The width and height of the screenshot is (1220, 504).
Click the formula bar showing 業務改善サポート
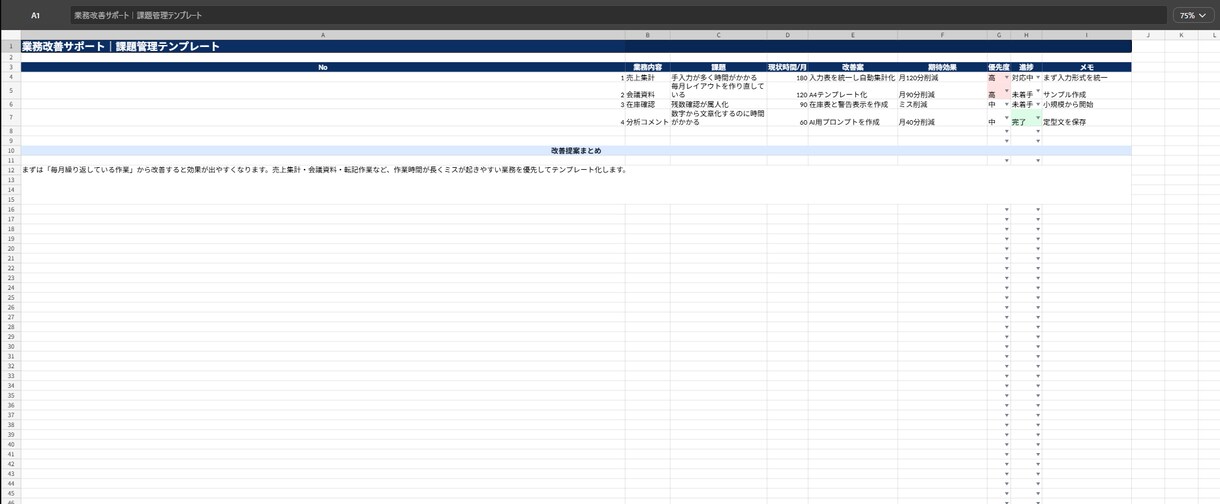[618, 16]
